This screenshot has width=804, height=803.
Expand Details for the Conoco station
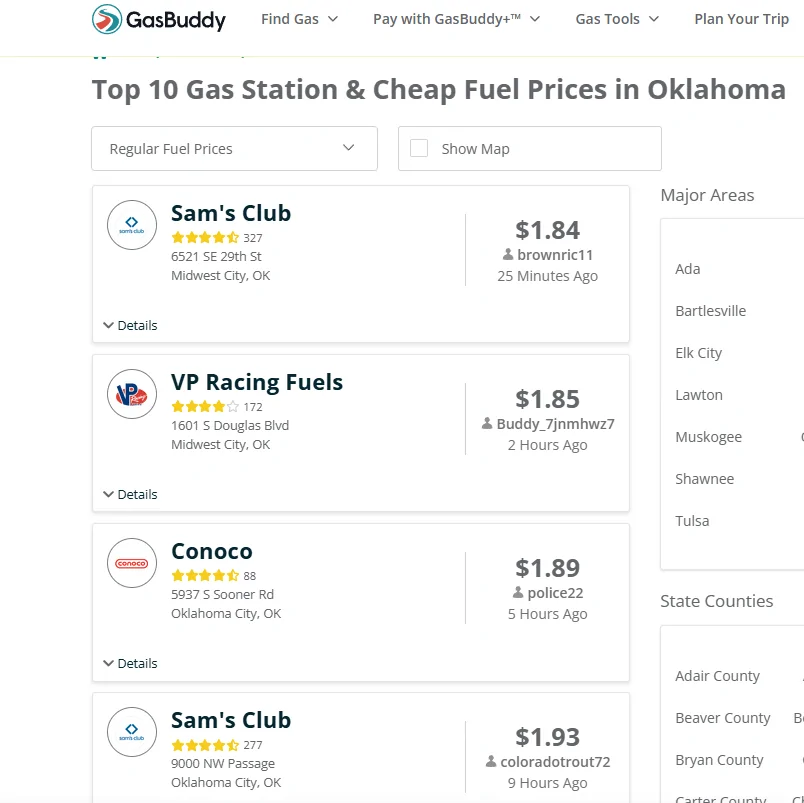tap(130, 663)
